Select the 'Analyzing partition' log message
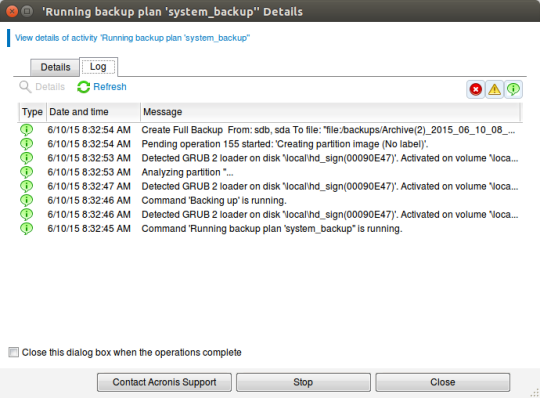540x398 pixels. (187, 172)
